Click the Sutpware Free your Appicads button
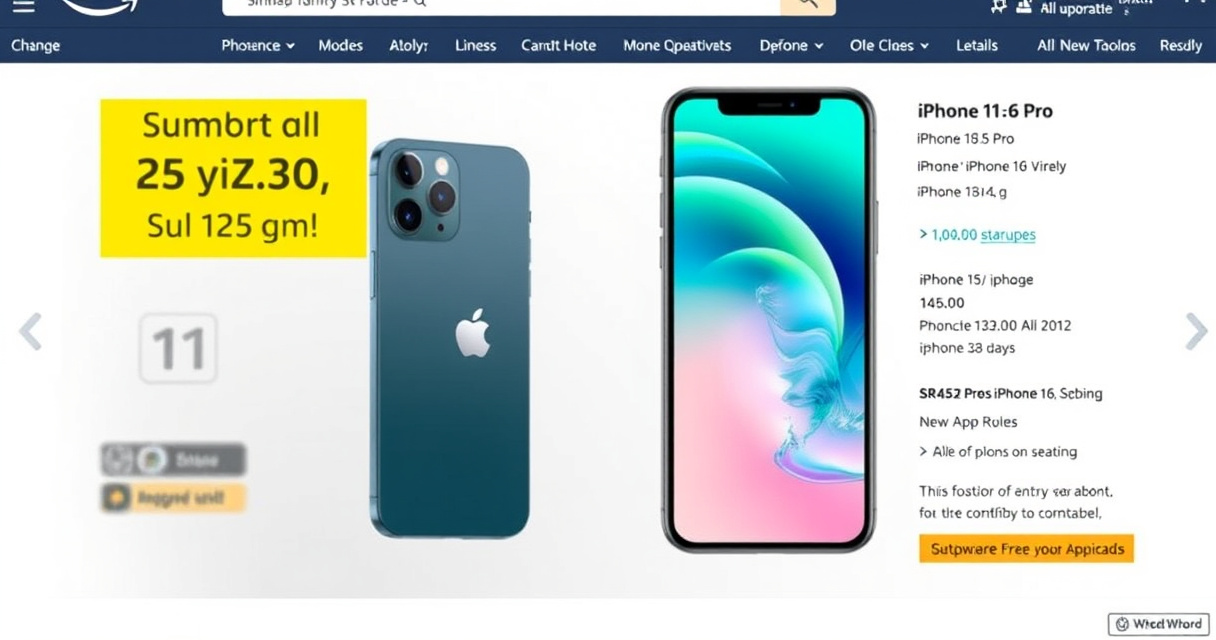The height and width of the screenshot is (640, 1216). 1027,549
